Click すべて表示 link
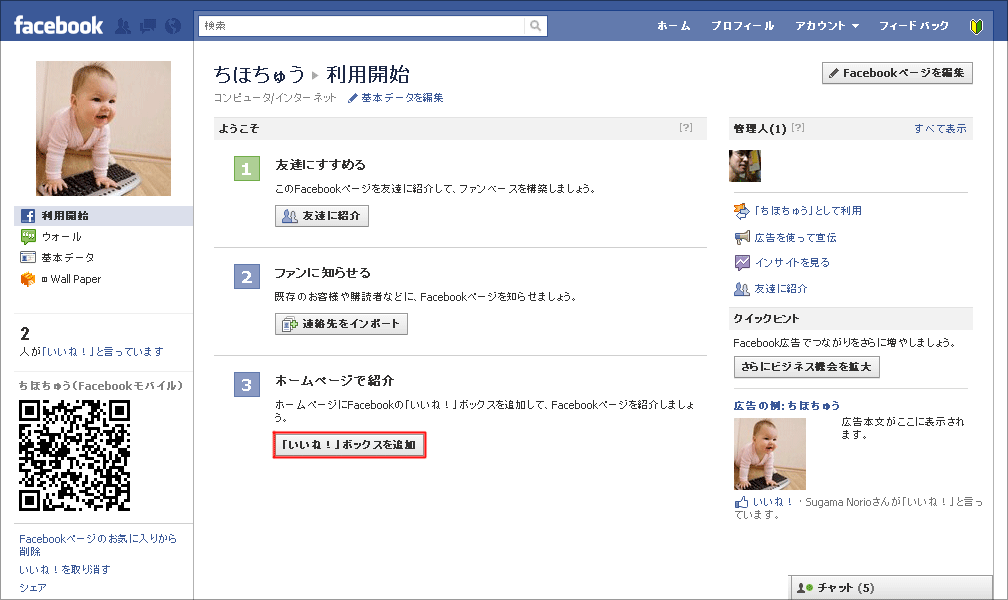This screenshot has width=1008, height=600. tap(940, 129)
